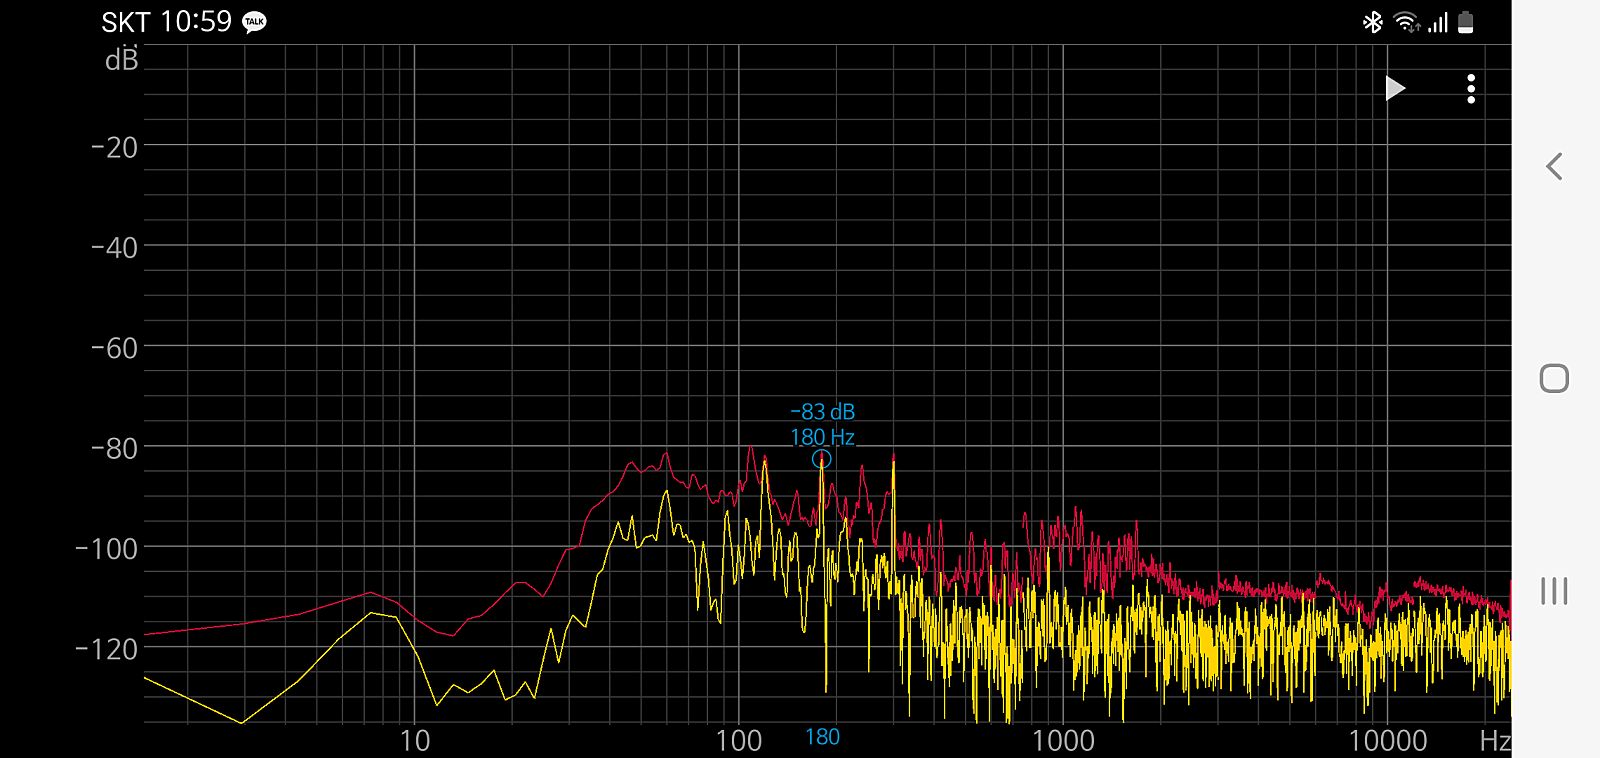Tap the '100' frequency axis label
The image size is (1600, 758).
(739, 741)
